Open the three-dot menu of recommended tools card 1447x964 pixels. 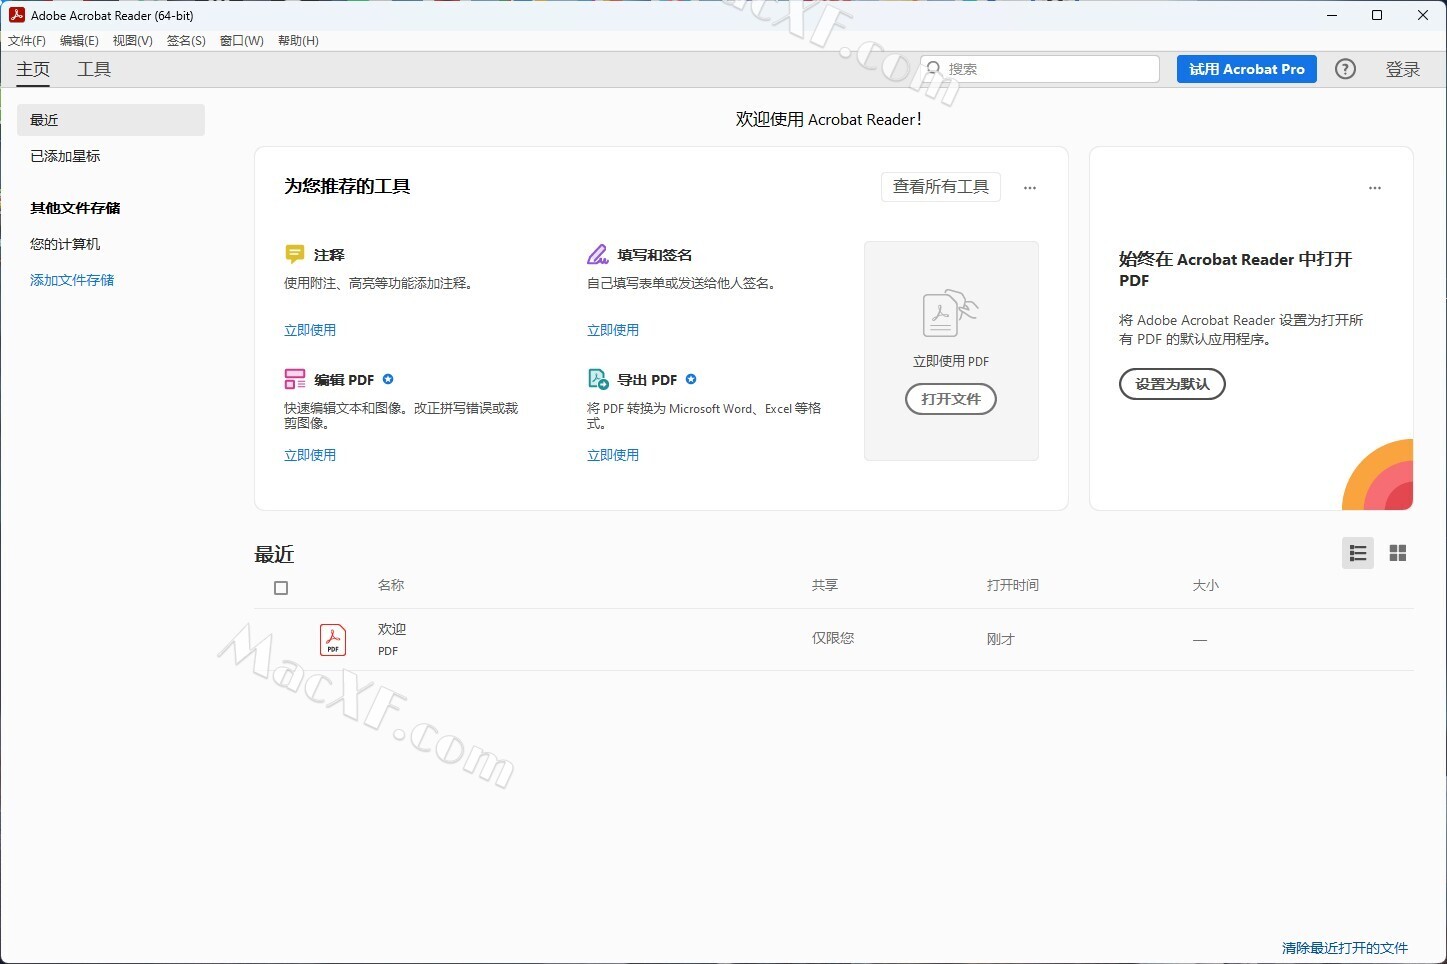click(1030, 188)
